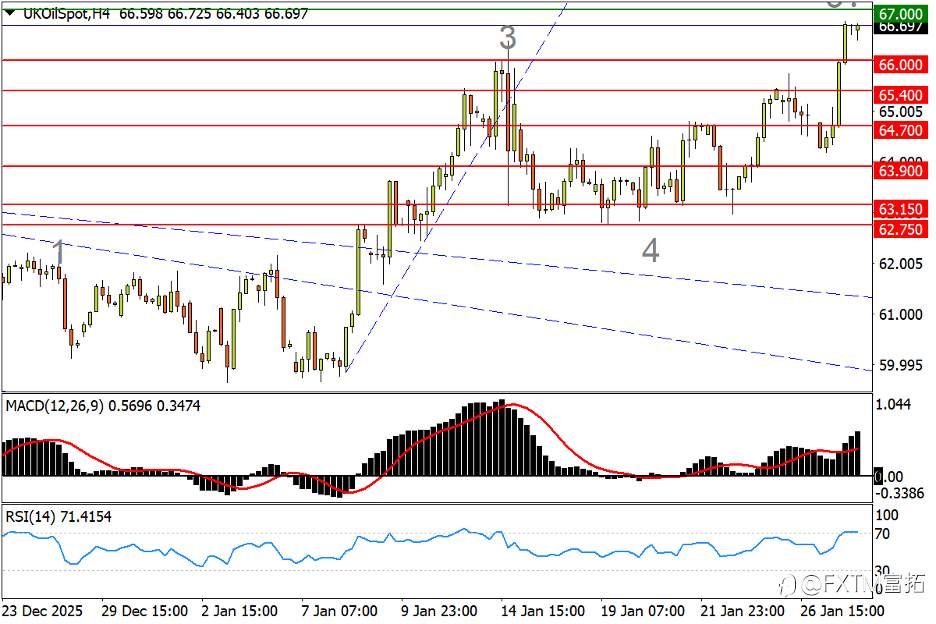Click the 7 Jan 07:00 time label
This screenshot has height=624, width=936.
tap(339, 611)
